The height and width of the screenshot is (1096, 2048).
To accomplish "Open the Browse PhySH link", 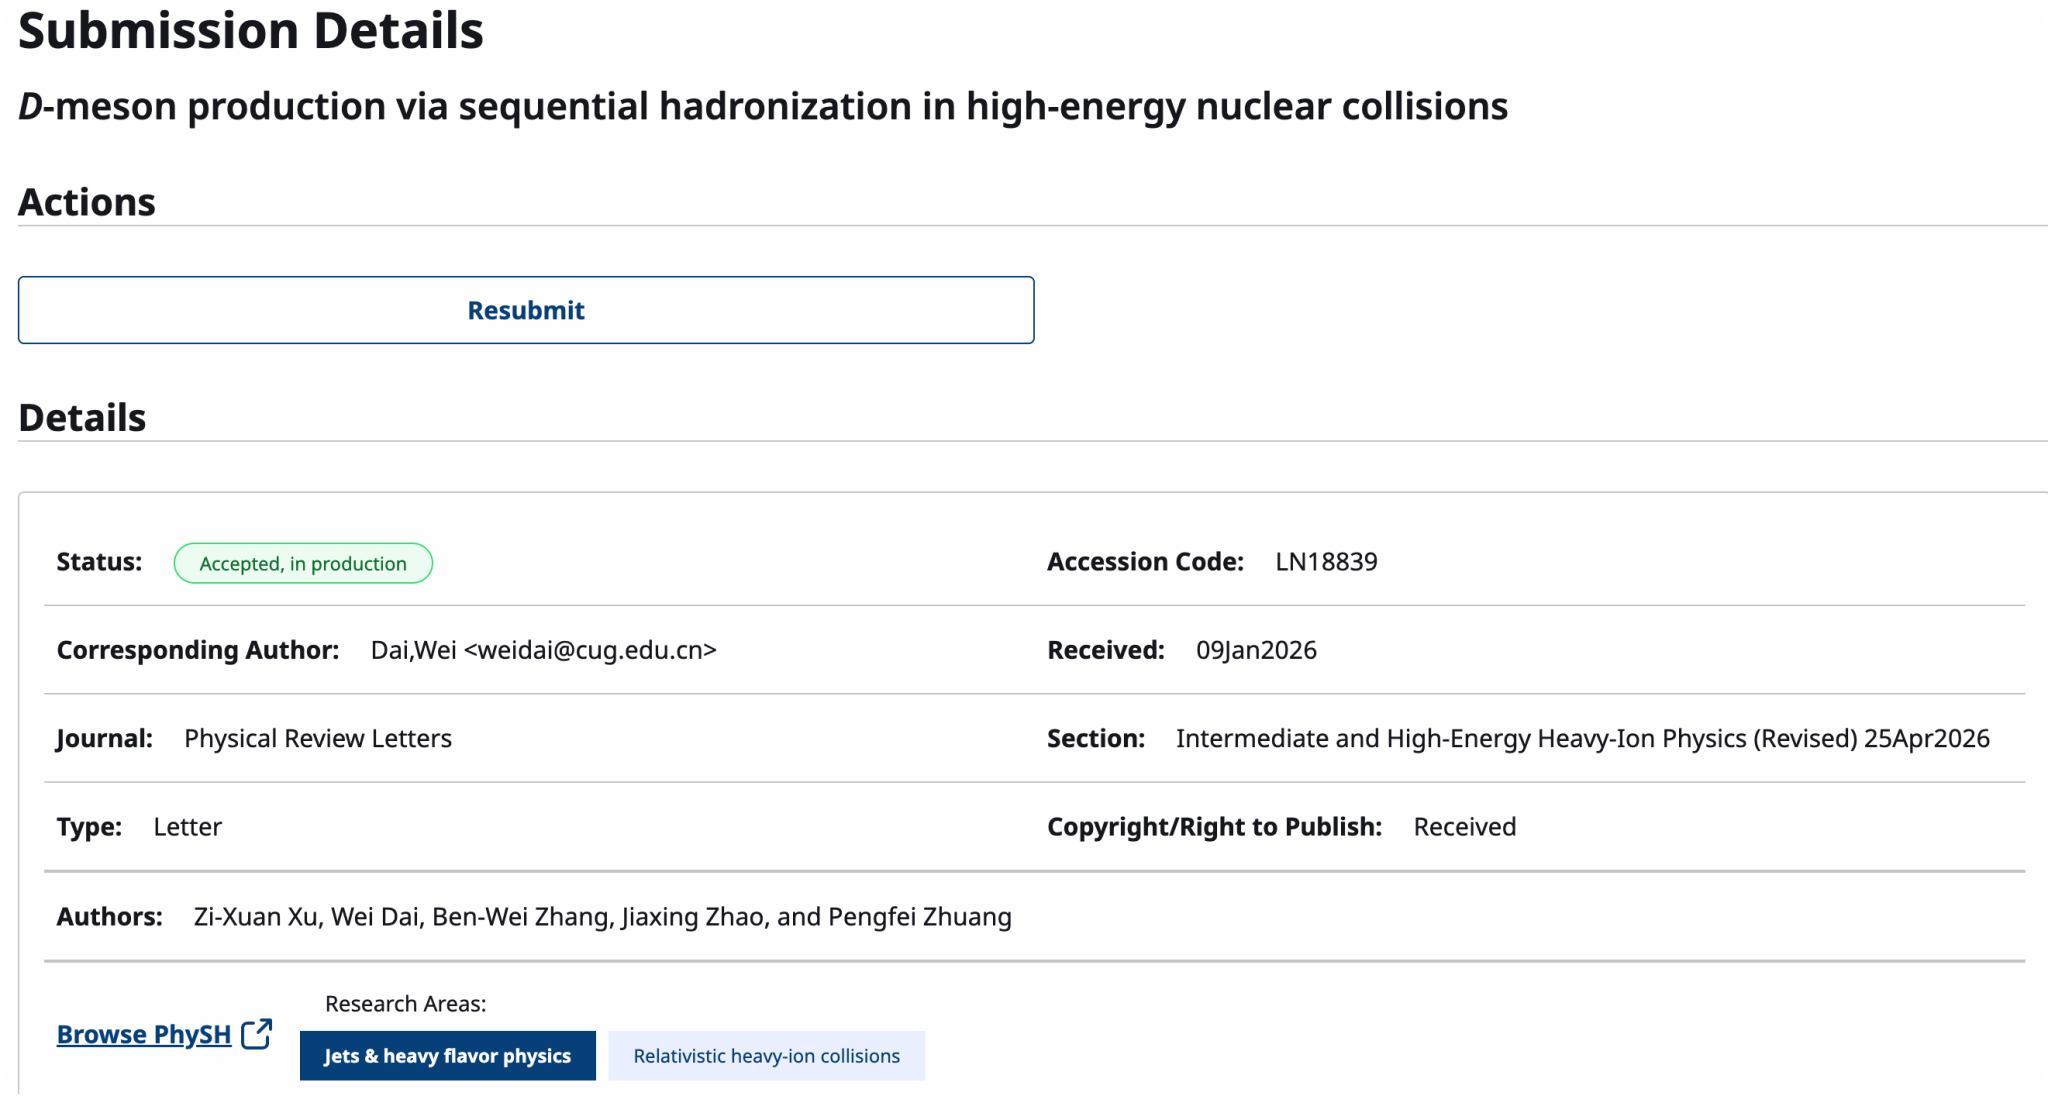I will (x=144, y=1034).
